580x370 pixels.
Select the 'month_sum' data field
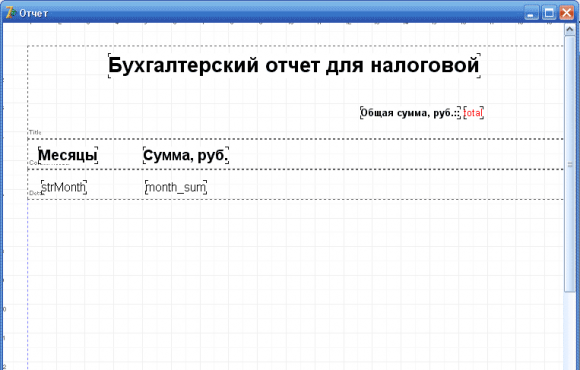(x=176, y=187)
